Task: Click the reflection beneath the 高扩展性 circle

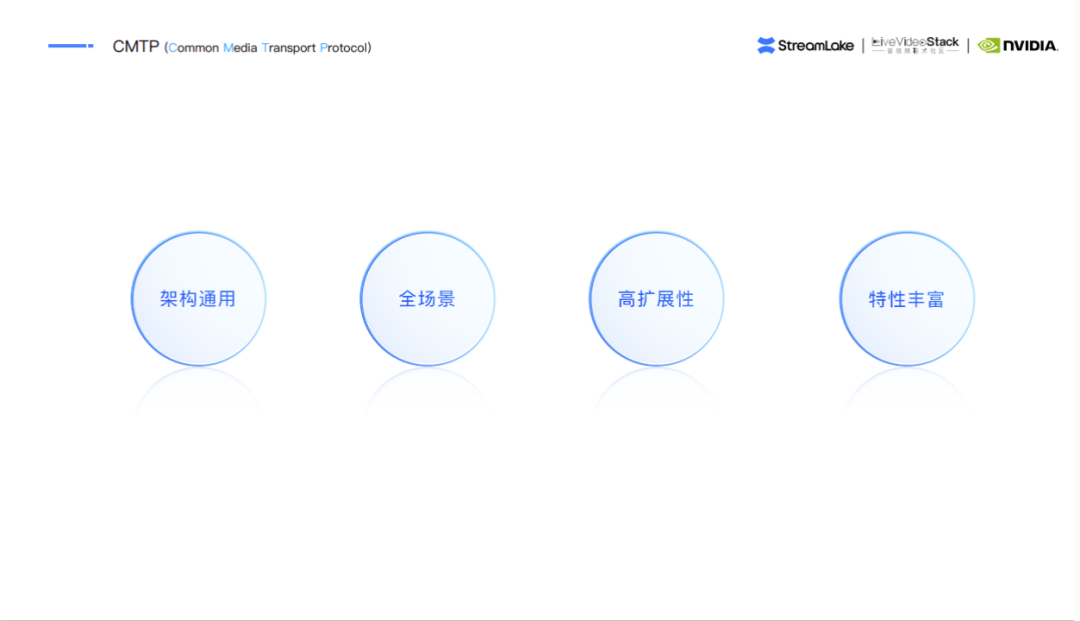Action: (656, 388)
